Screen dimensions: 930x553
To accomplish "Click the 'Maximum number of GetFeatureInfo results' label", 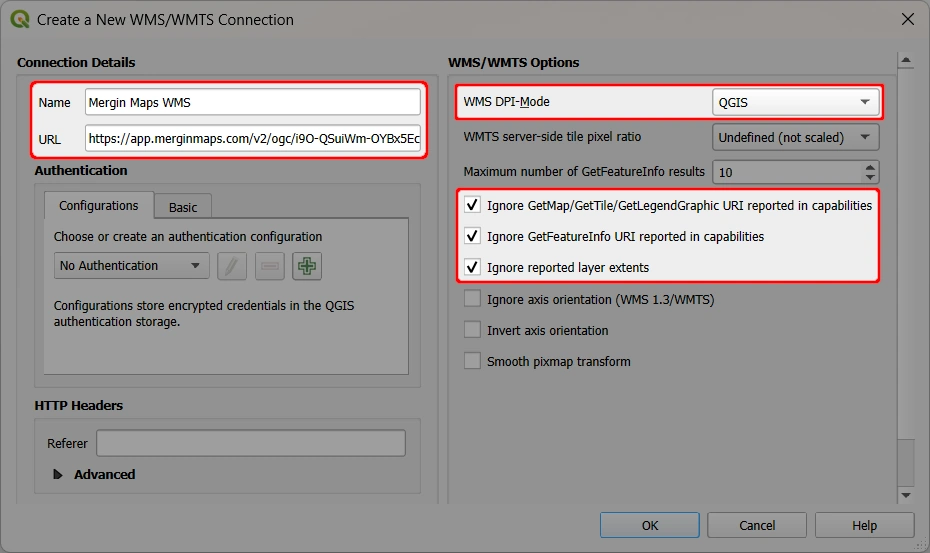I will click(584, 171).
